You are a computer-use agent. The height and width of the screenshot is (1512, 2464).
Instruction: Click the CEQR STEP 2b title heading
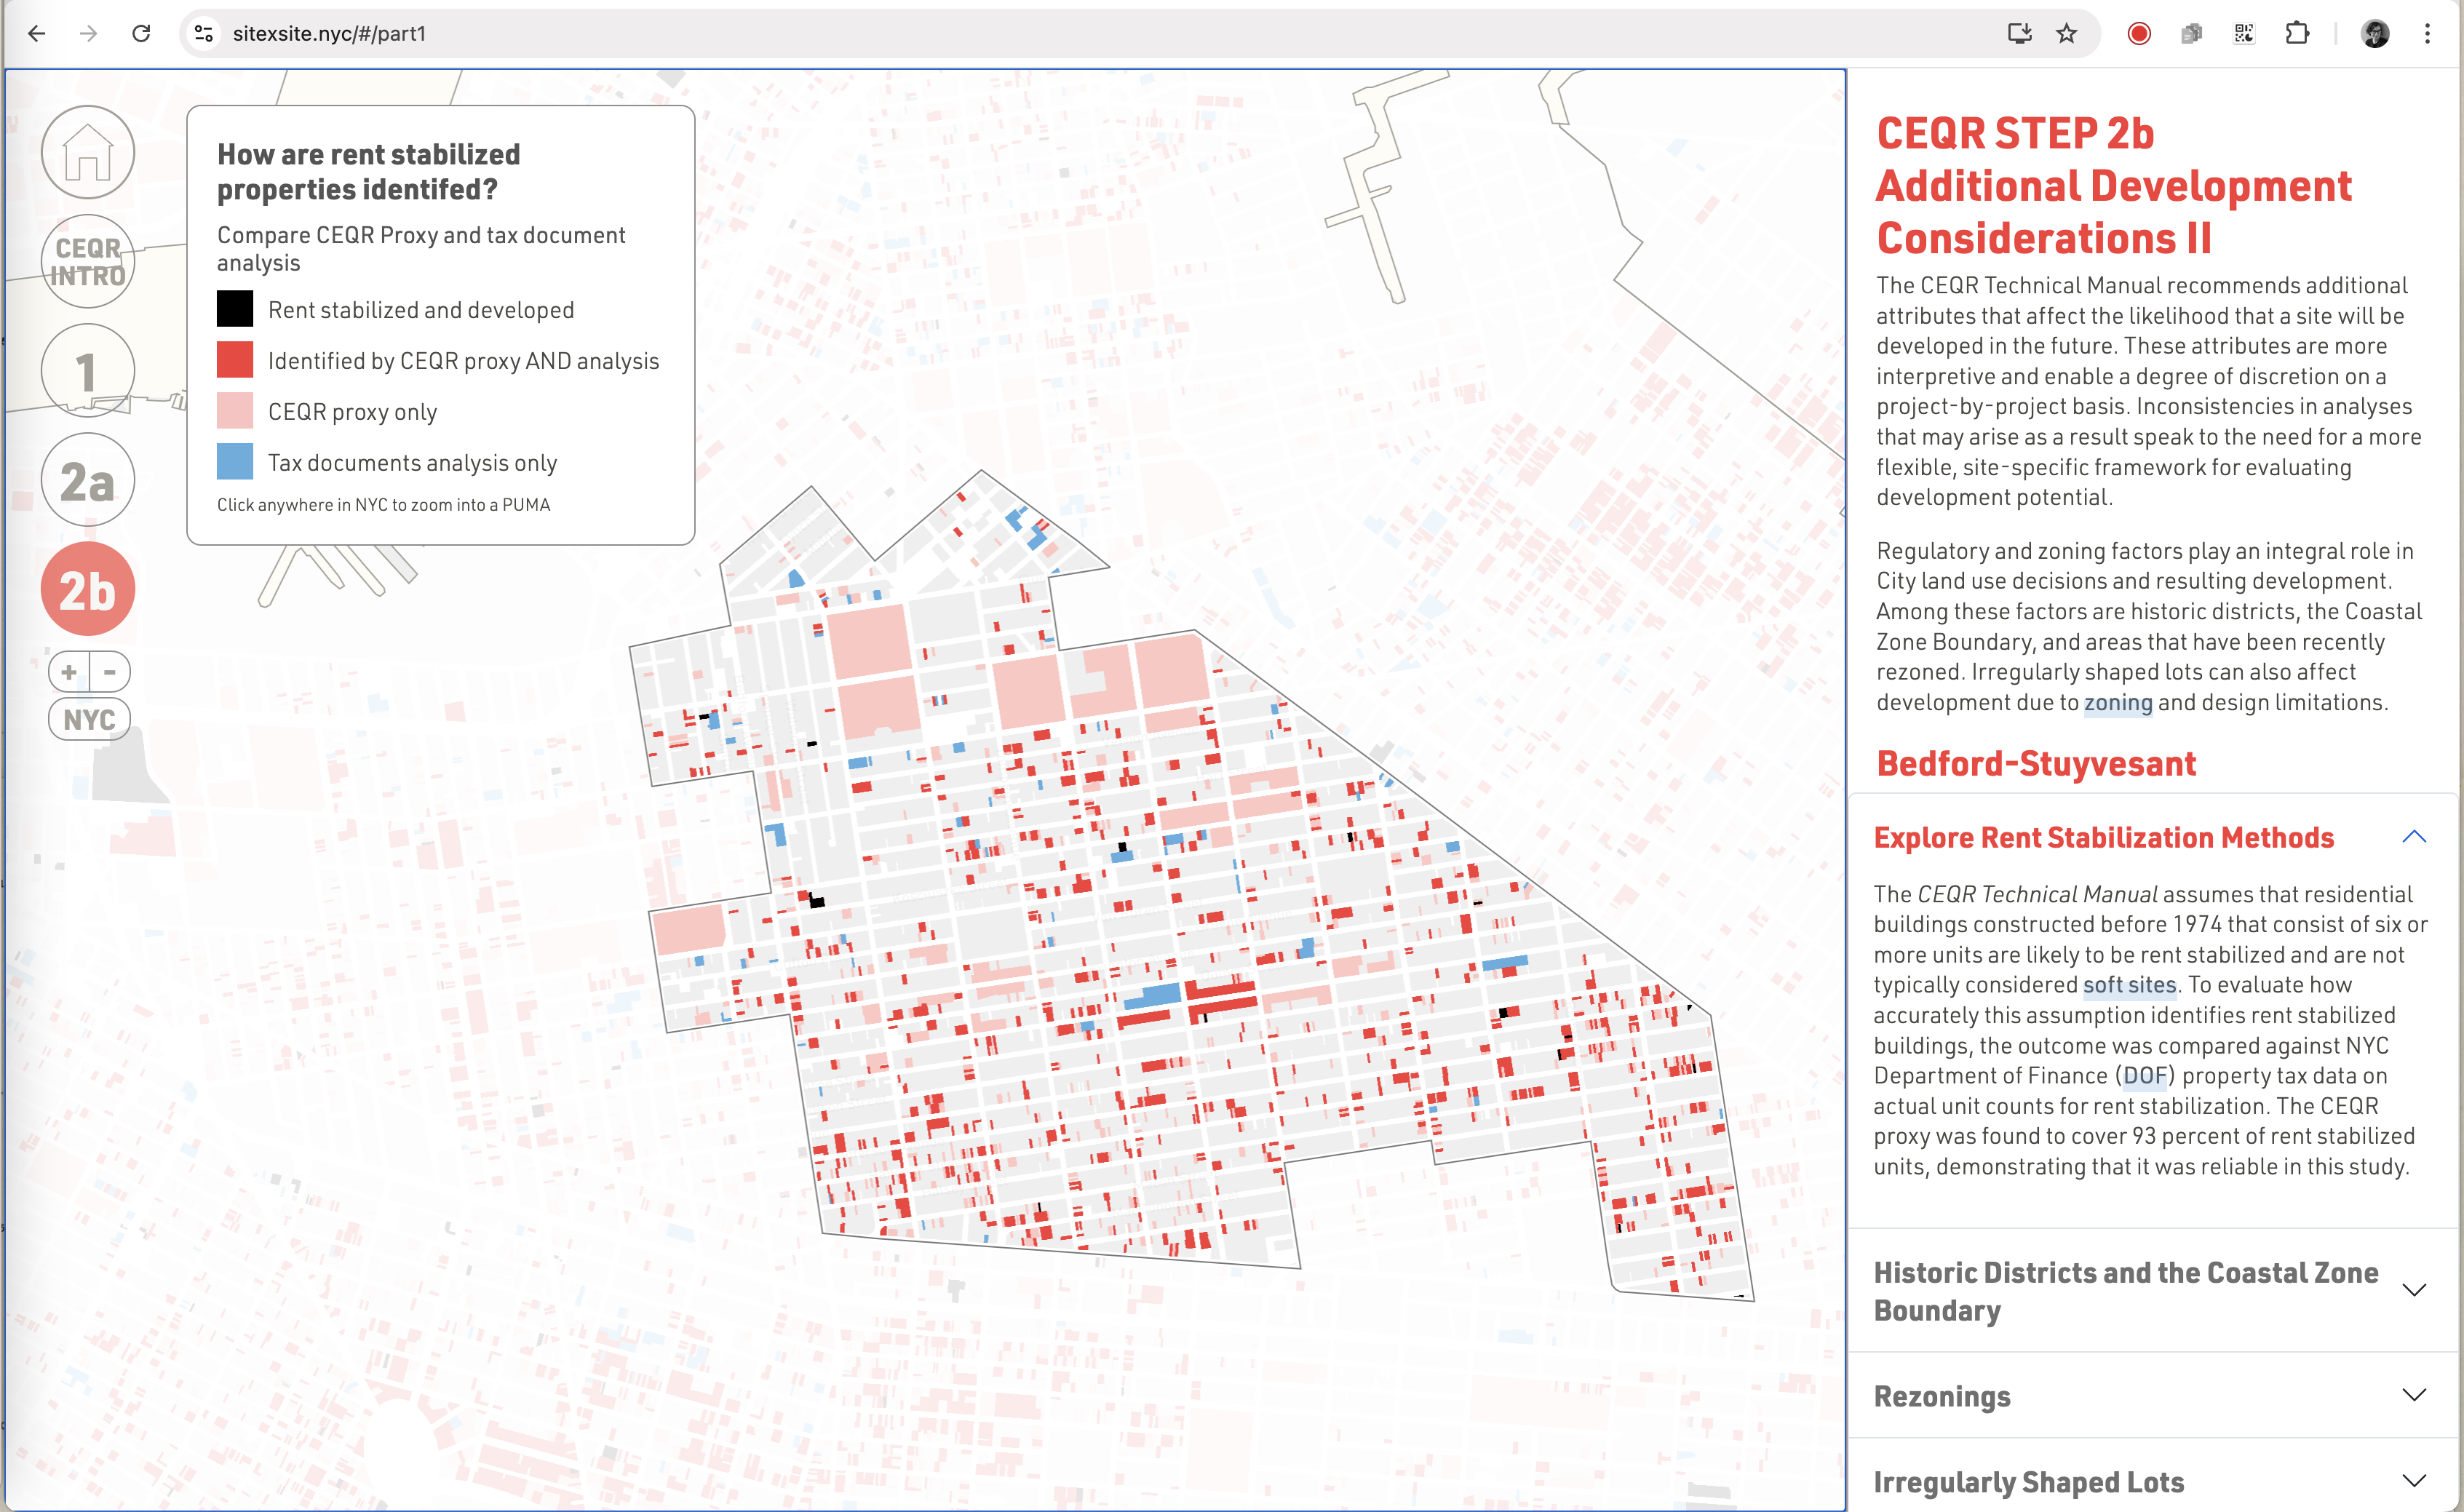tap(2114, 186)
